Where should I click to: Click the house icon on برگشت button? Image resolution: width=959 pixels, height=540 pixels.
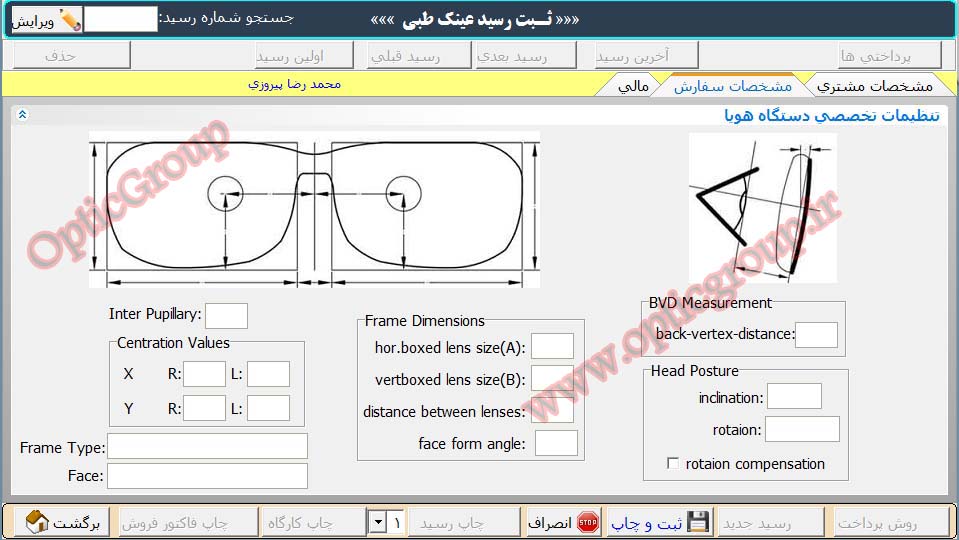click(37, 522)
